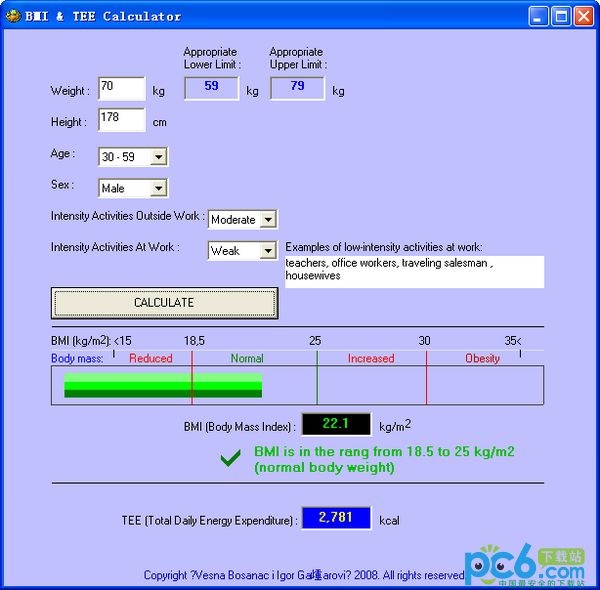Click the 'Normal' body mass label
600x590 pixels.
click(x=247, y=358)
